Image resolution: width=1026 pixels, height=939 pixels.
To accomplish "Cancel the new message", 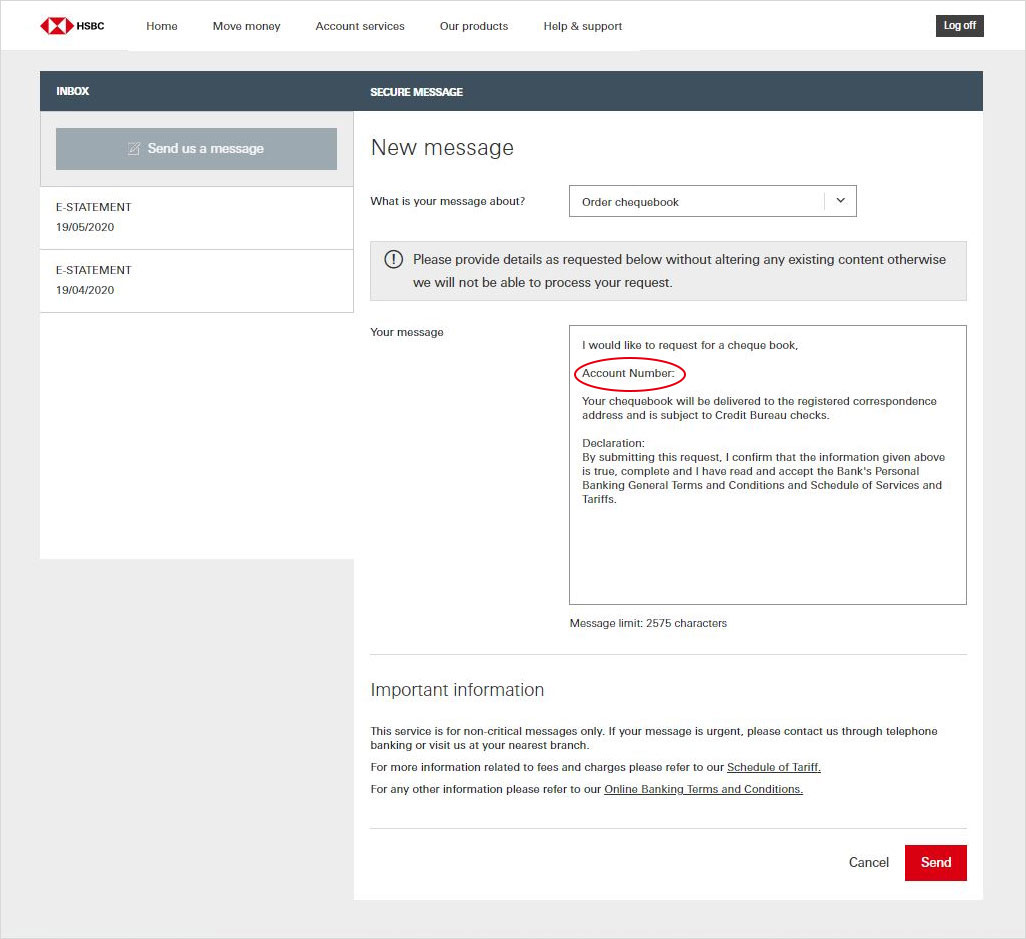I will tap(868, 862).
